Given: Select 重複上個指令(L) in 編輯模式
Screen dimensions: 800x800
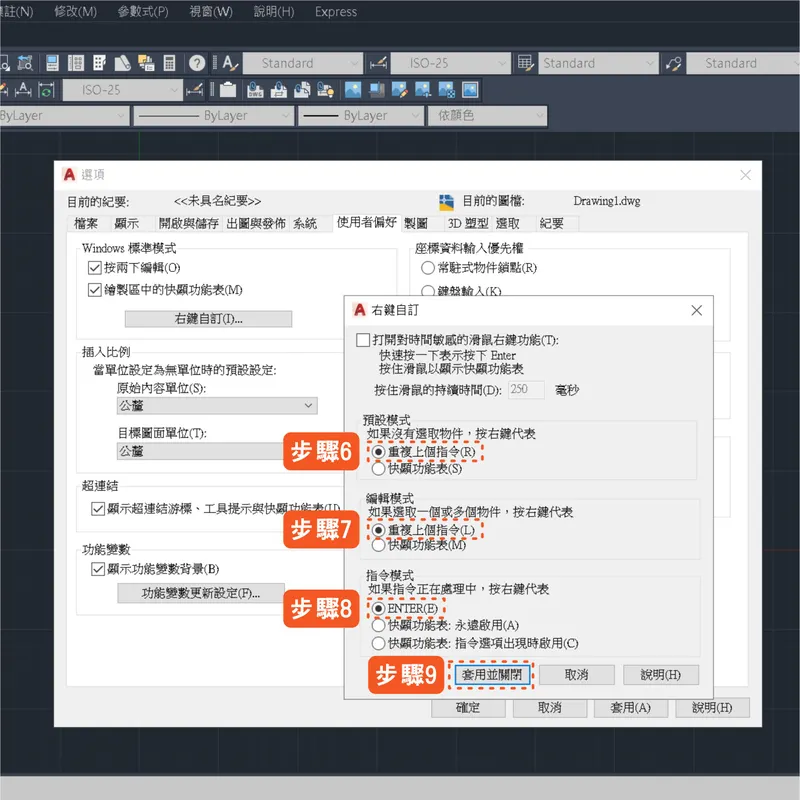Looking at the screenshot, I should tap(378, 531).
